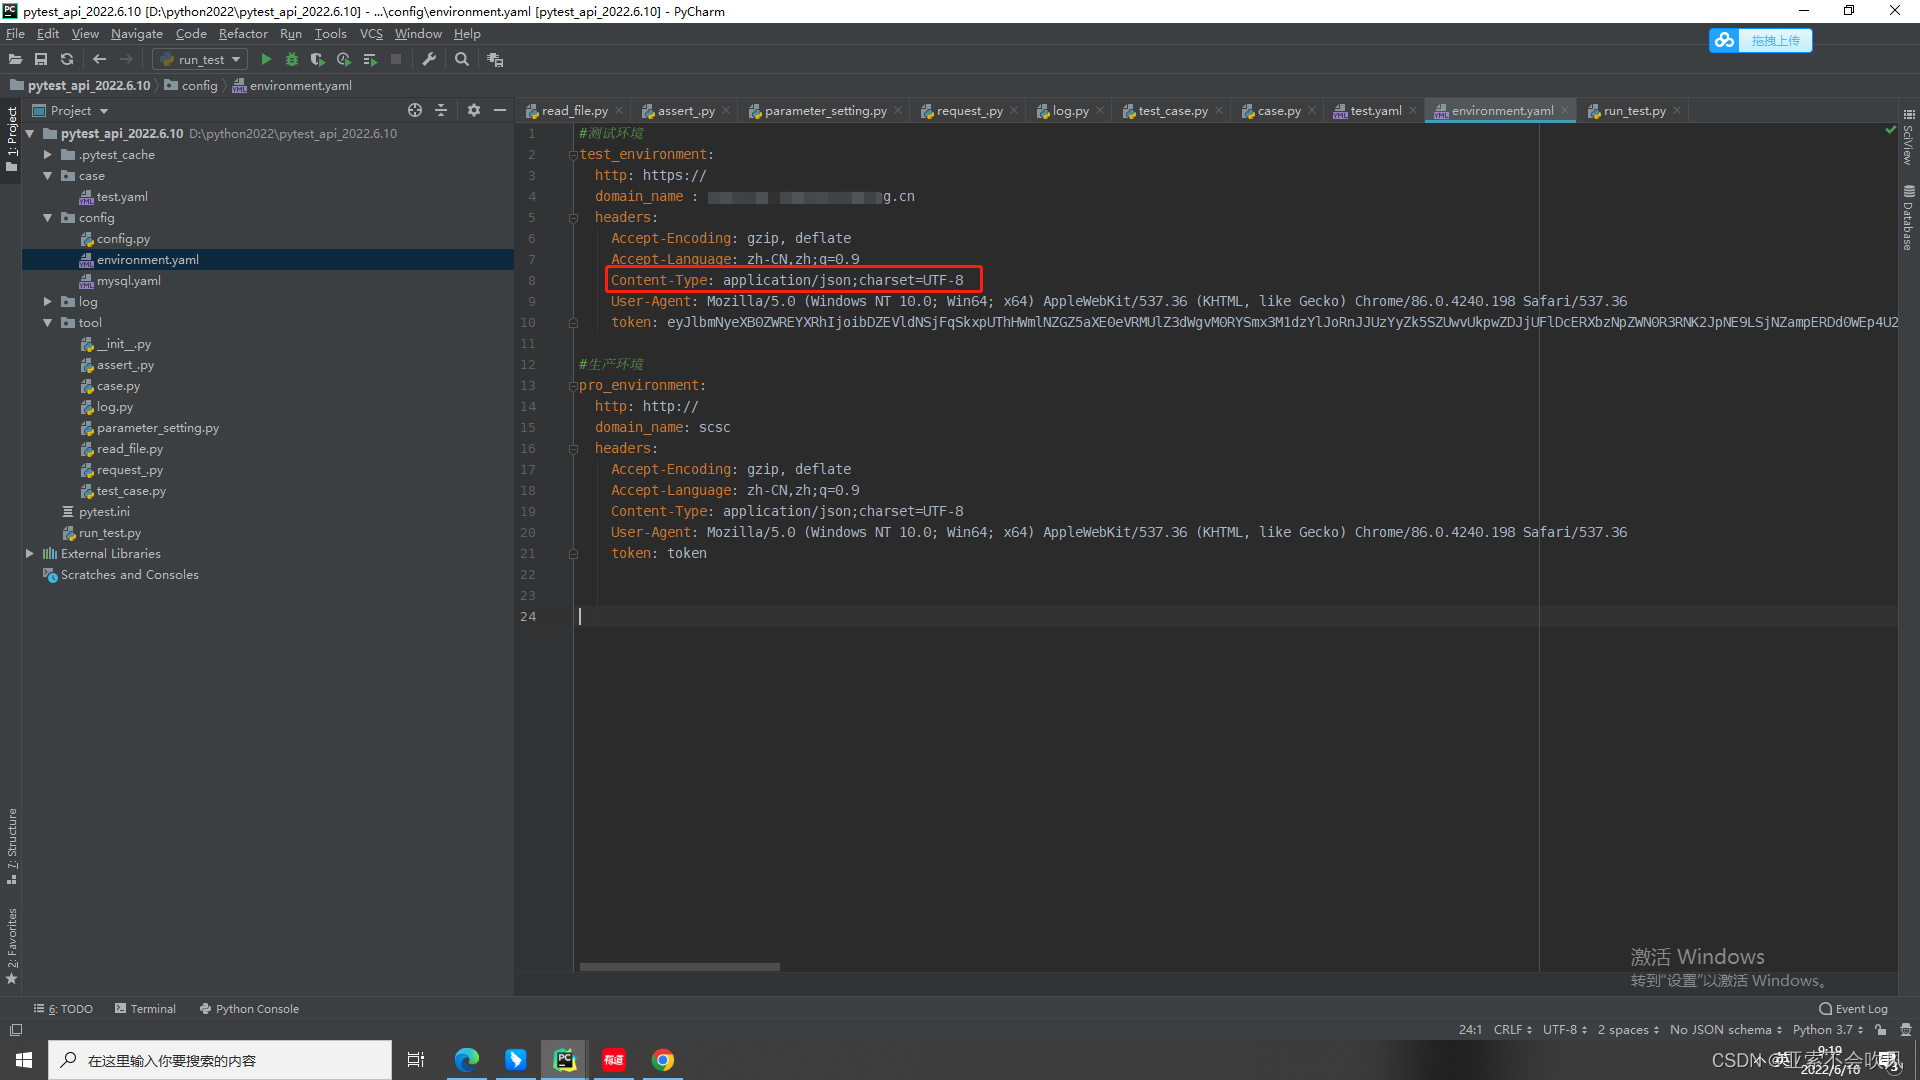Image resolution: width=1920 pixels, height=1080 pixels.
Task: Collapse the pytest_api_2022.6.10 root folder
Action: (30, 134)
